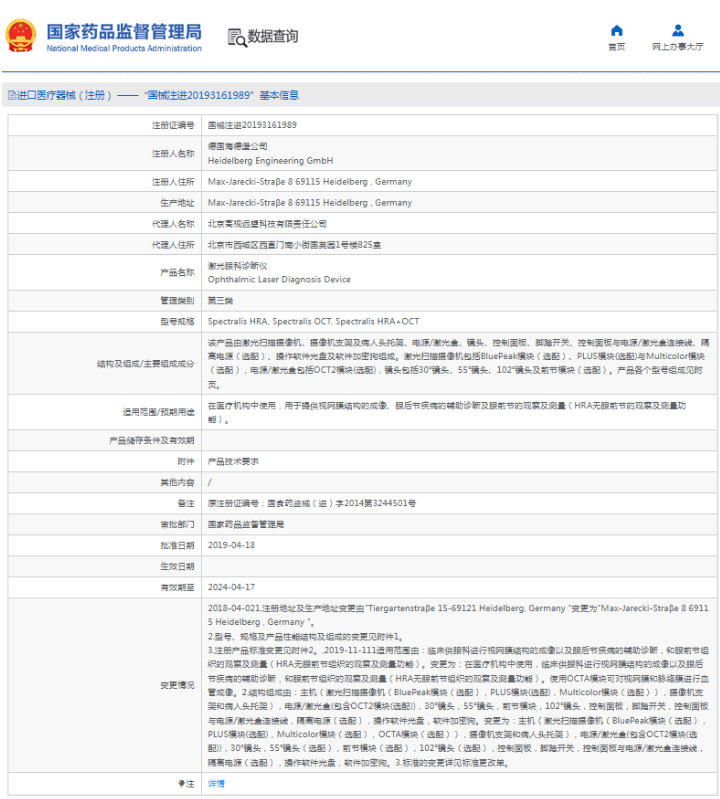Click the 适用范围/预期用途 description text

point(447,412)
